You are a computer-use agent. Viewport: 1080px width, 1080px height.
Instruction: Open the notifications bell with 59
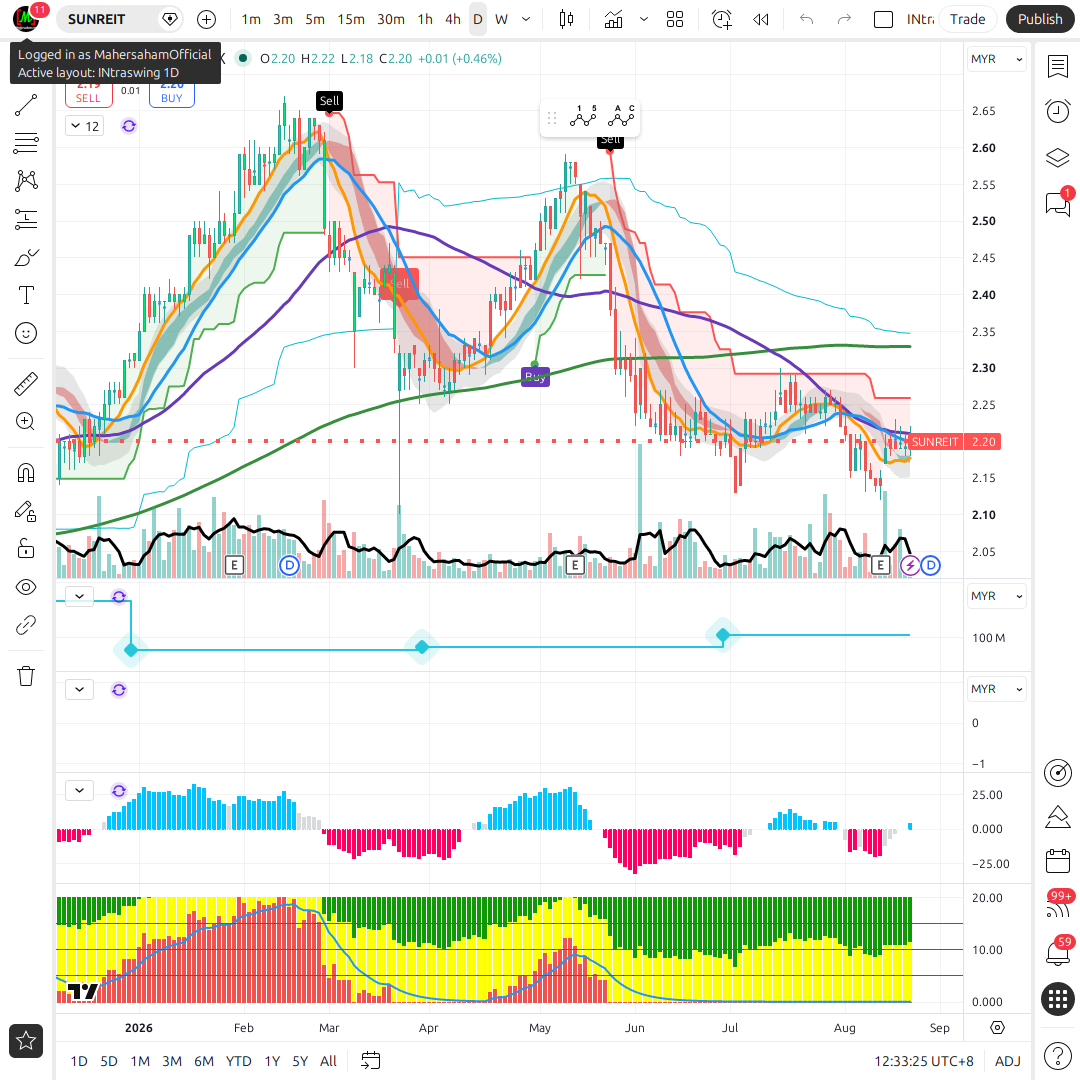coord(1057,952)
